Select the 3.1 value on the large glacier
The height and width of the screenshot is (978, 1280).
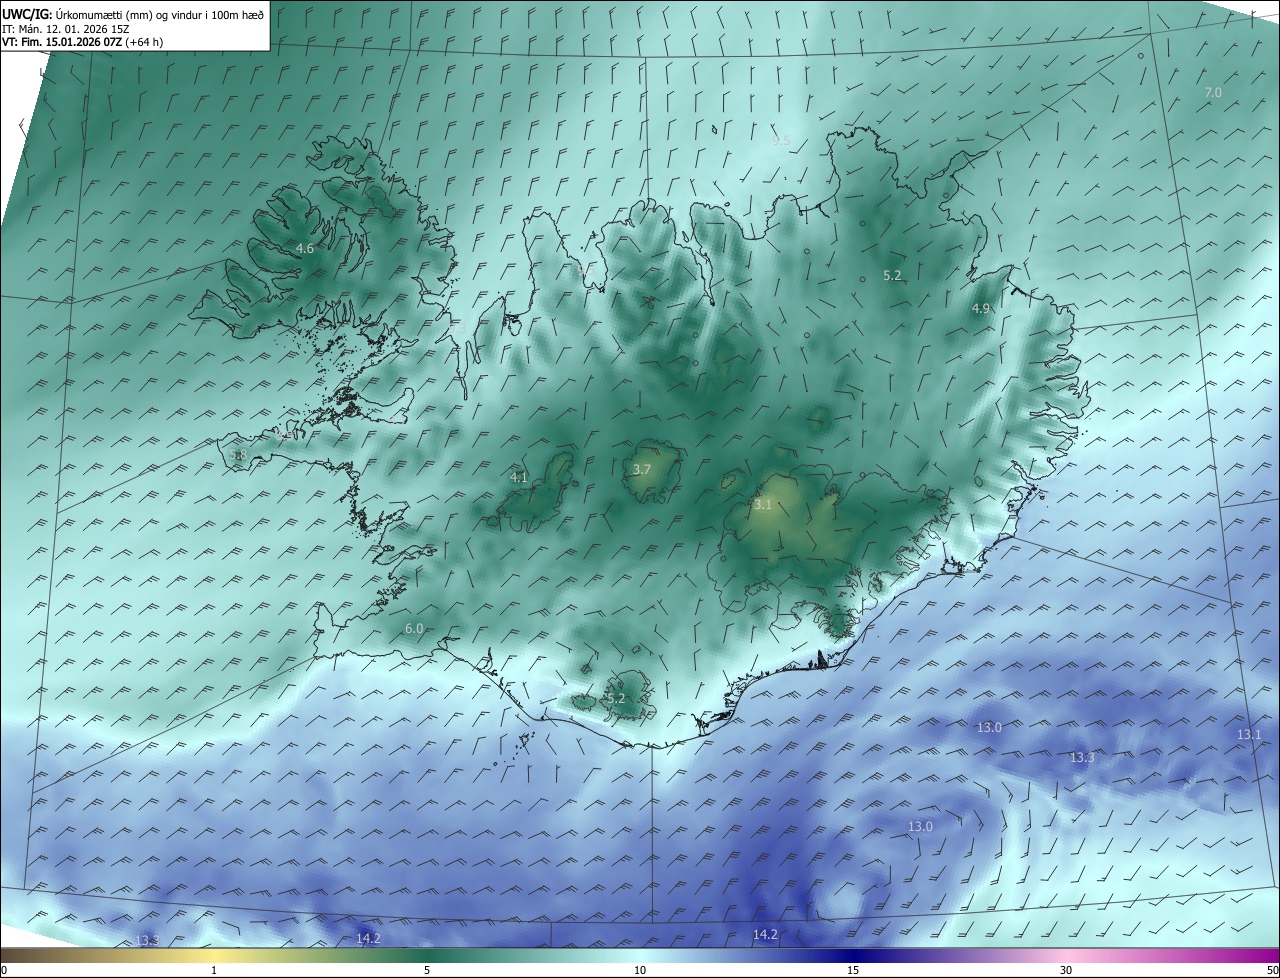[x=763, y=505]
